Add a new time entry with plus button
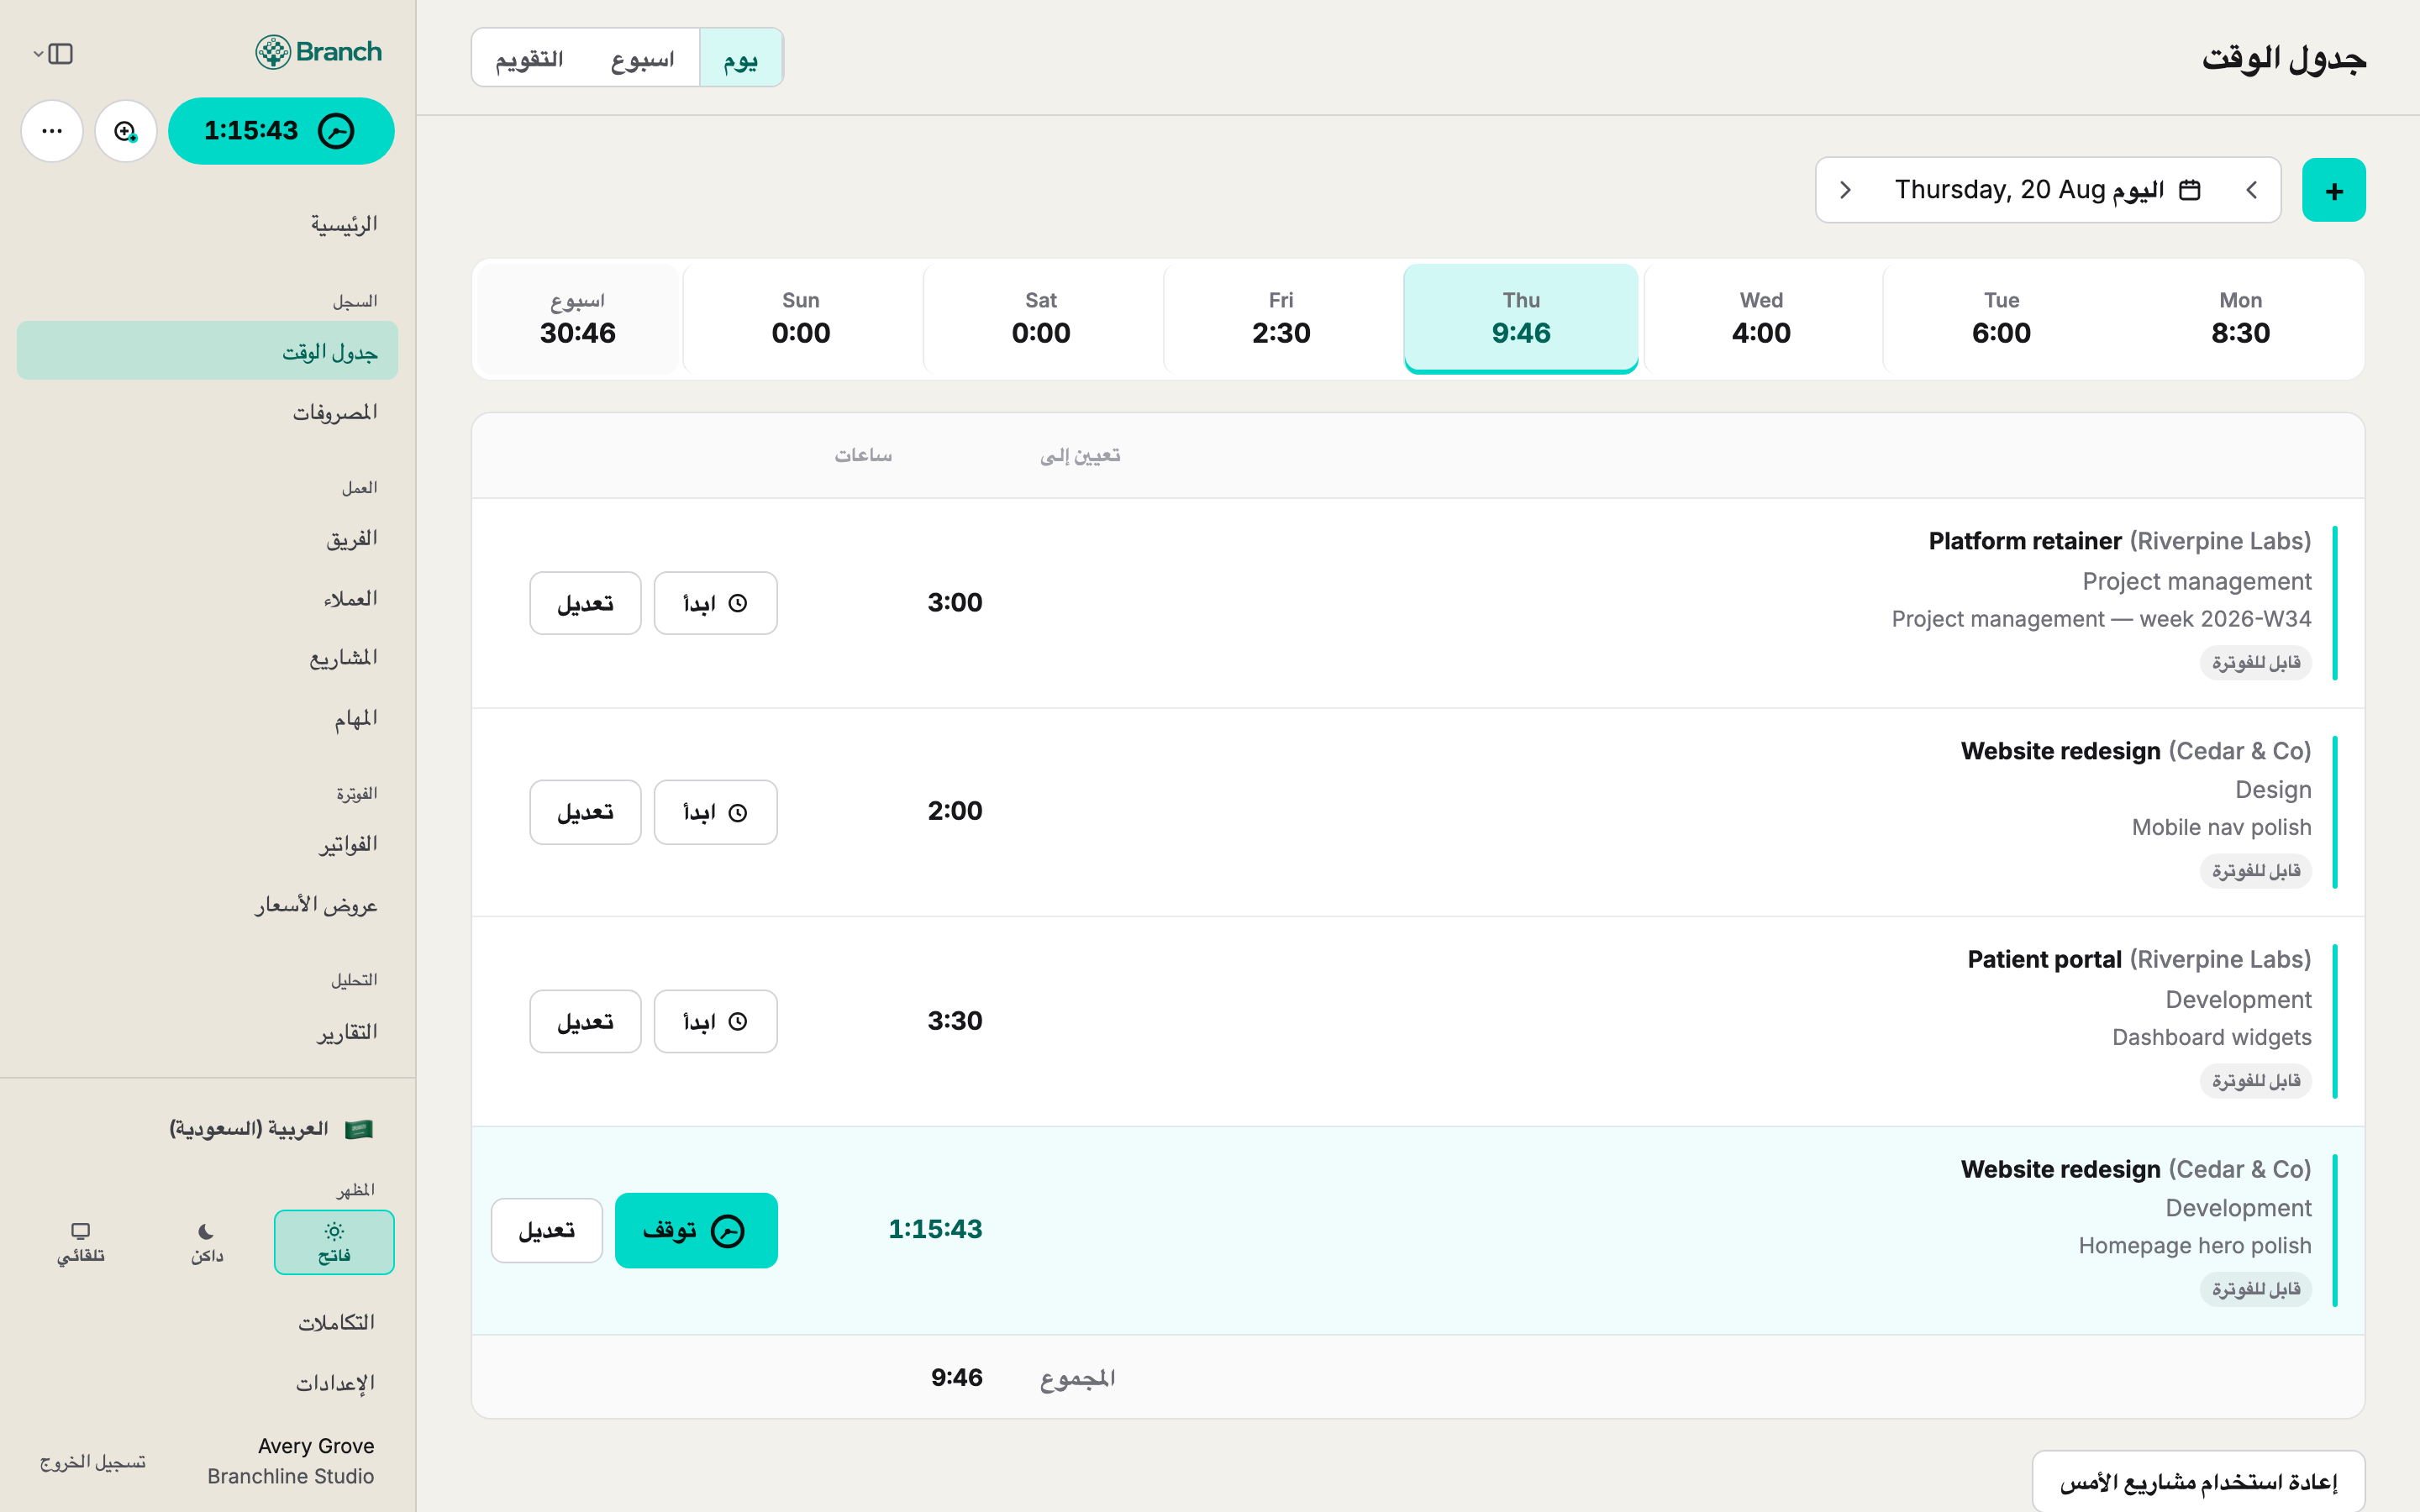The width and height of the screenshot is (2420, 1512). click(2333, 190)
